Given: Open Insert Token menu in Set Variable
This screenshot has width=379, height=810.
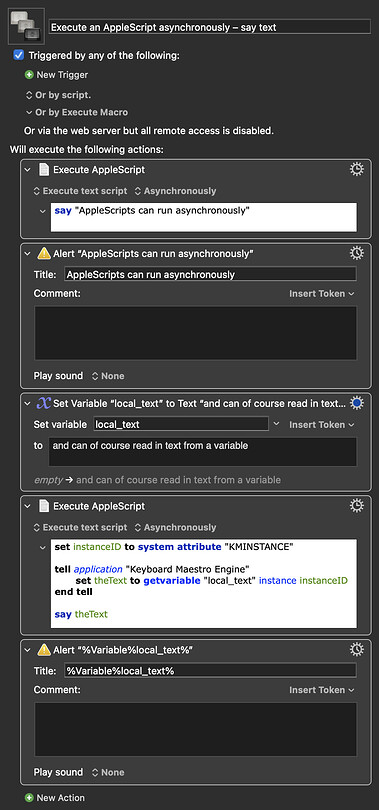Looking at the screenshot, I should pyautogui.click(x=322, y=425).
